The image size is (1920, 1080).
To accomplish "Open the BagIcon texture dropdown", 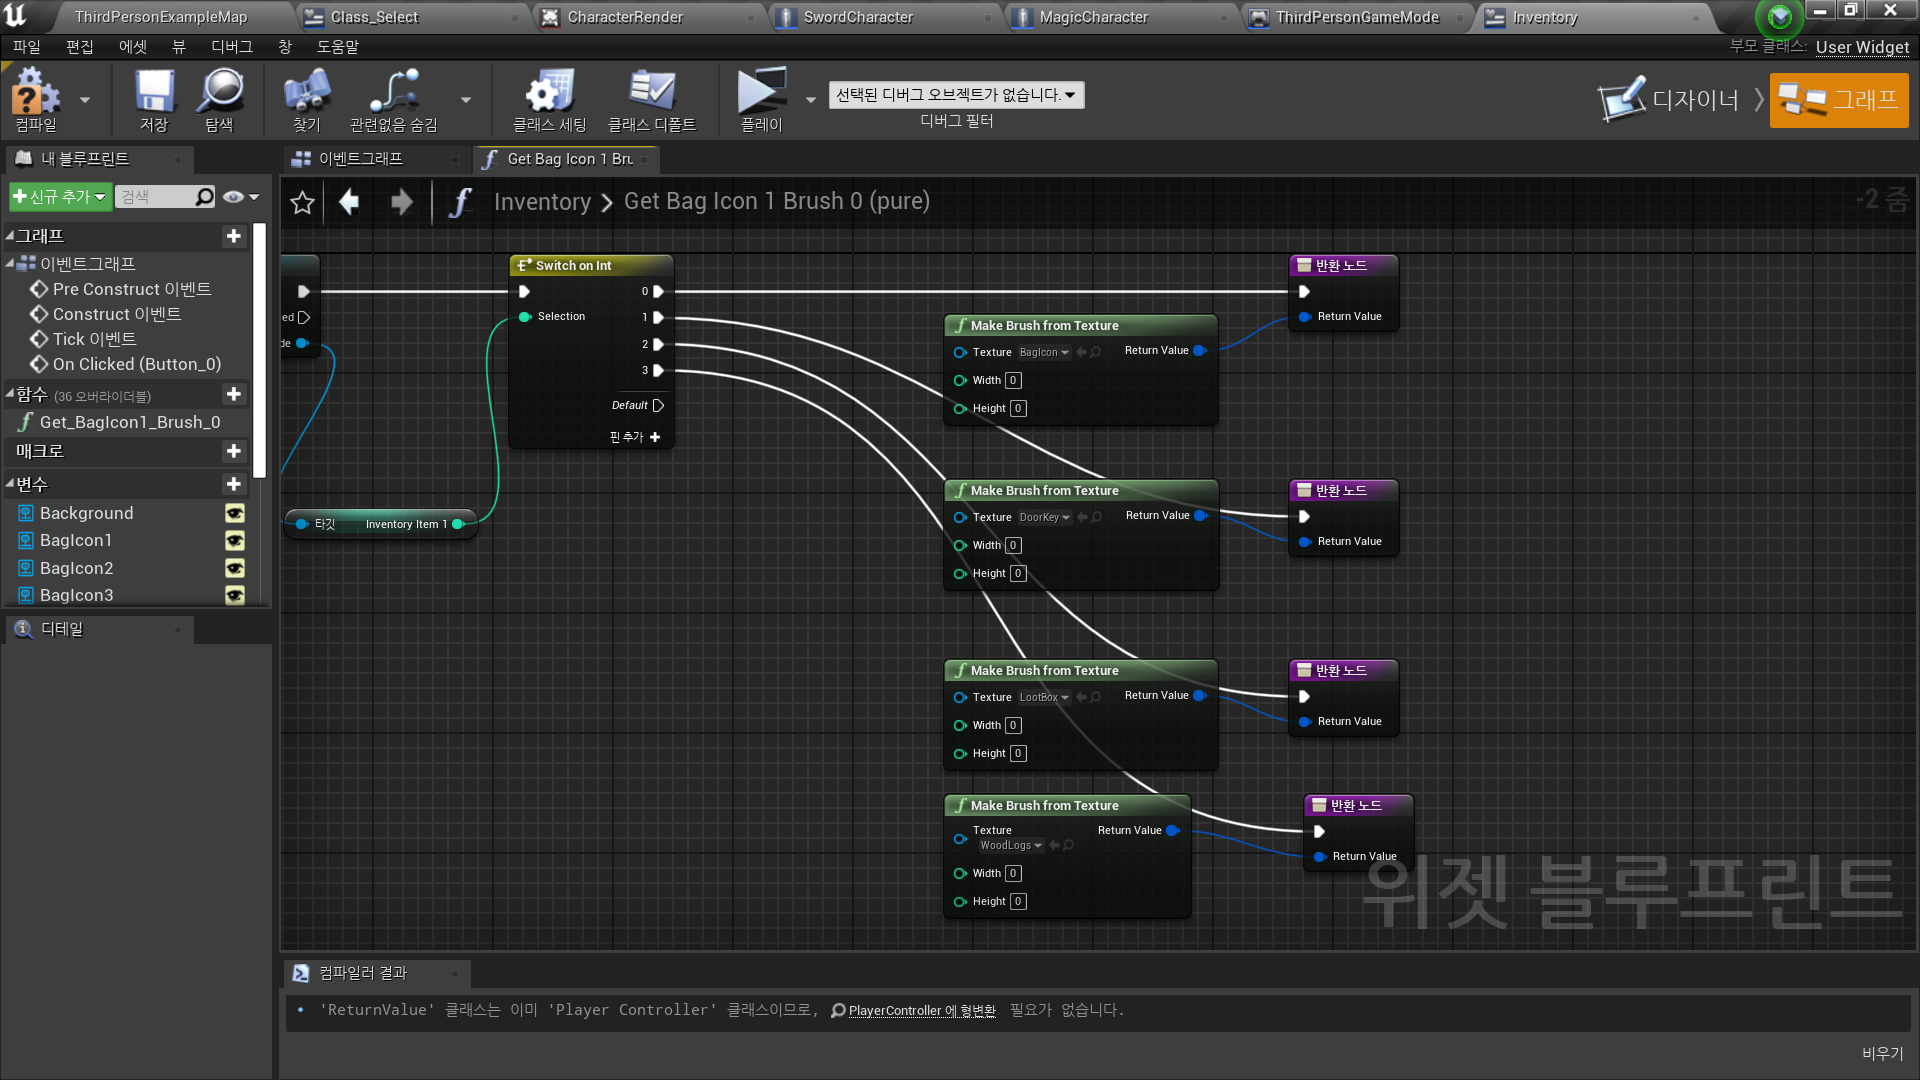I will [x=1044, y=352].
